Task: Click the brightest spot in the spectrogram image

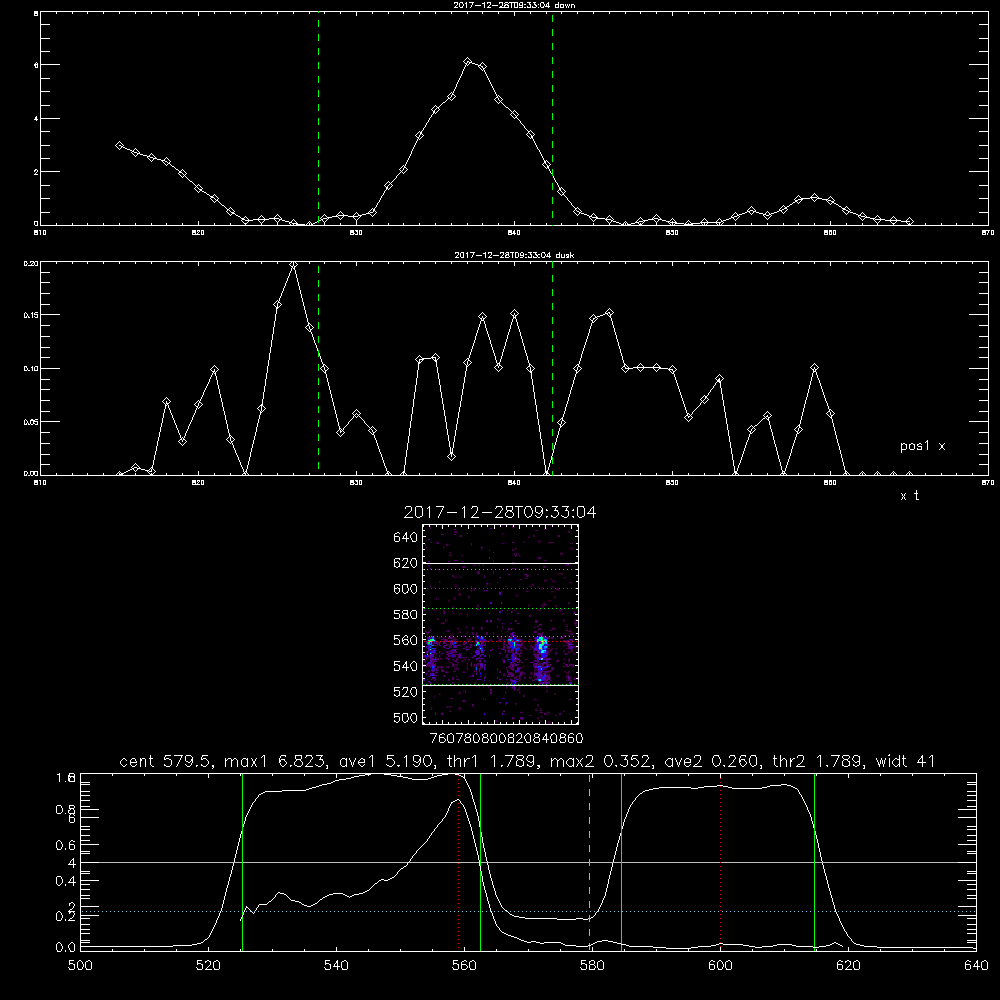Action: [542, 645]
